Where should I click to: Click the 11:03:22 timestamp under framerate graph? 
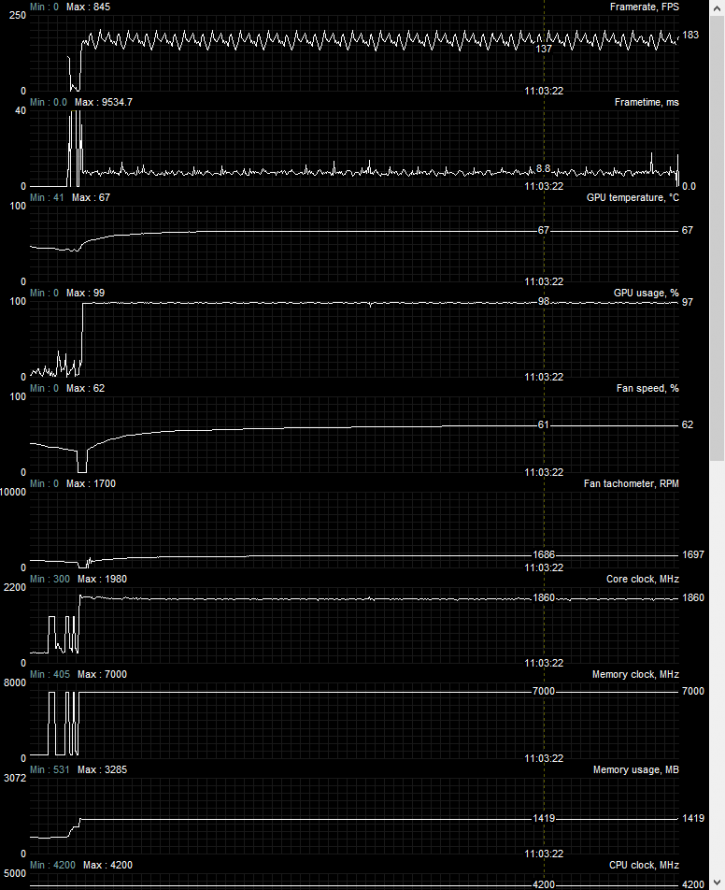pyautogui.click(x=543, y=91)
